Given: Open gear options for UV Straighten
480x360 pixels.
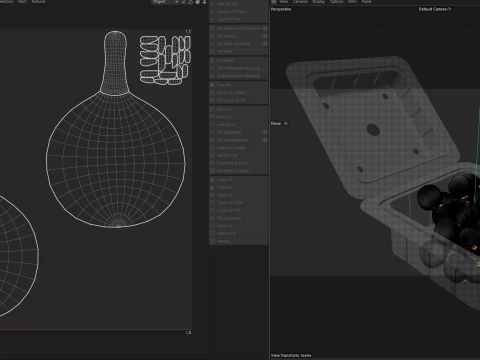Looking at the screenshot, I should point(265,132).
